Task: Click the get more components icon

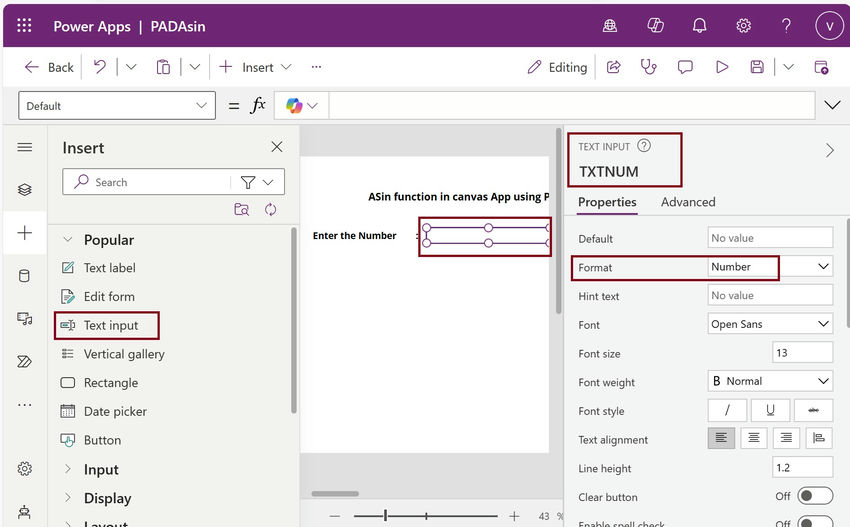Action: [x=242, y=209]
